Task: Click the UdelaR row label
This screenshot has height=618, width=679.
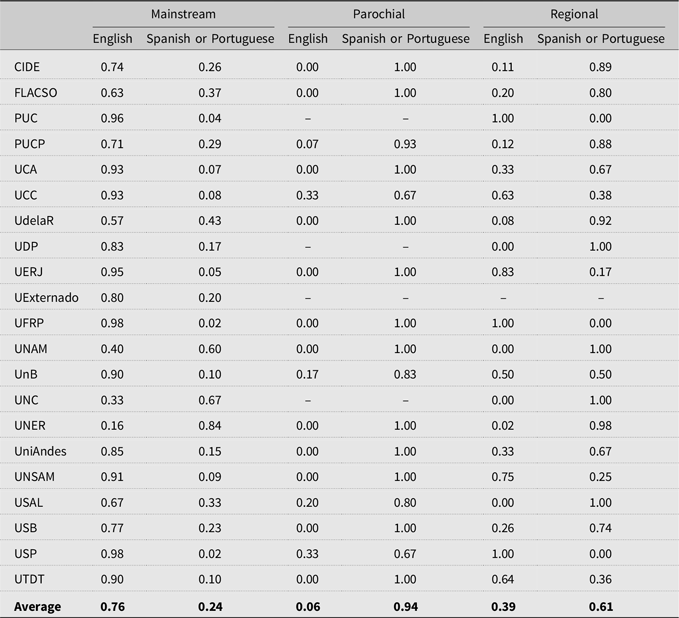Action: click(34, 220)
